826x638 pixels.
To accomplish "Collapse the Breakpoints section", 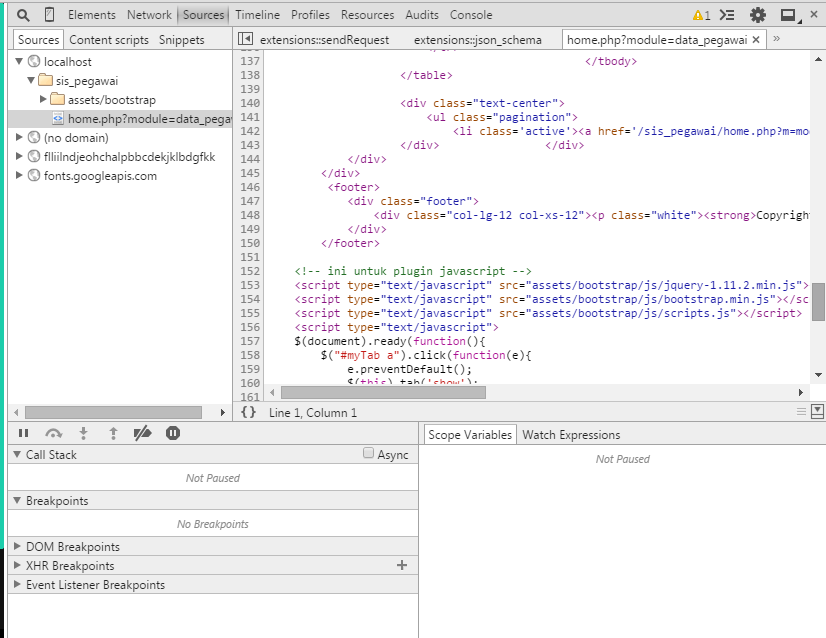I will (17, 500).
